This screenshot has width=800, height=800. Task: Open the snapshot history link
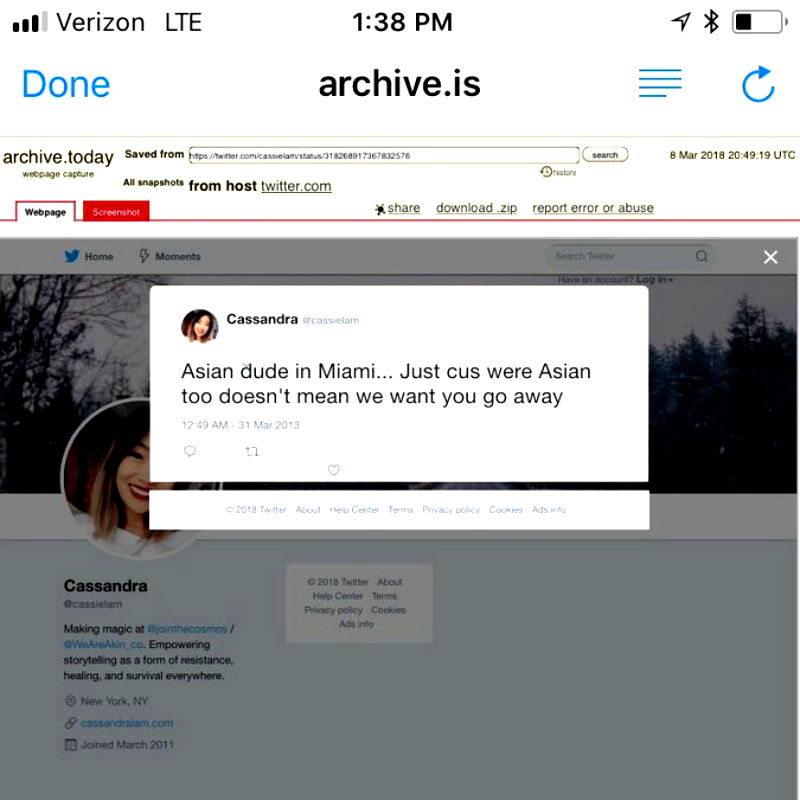click(559, 172)
